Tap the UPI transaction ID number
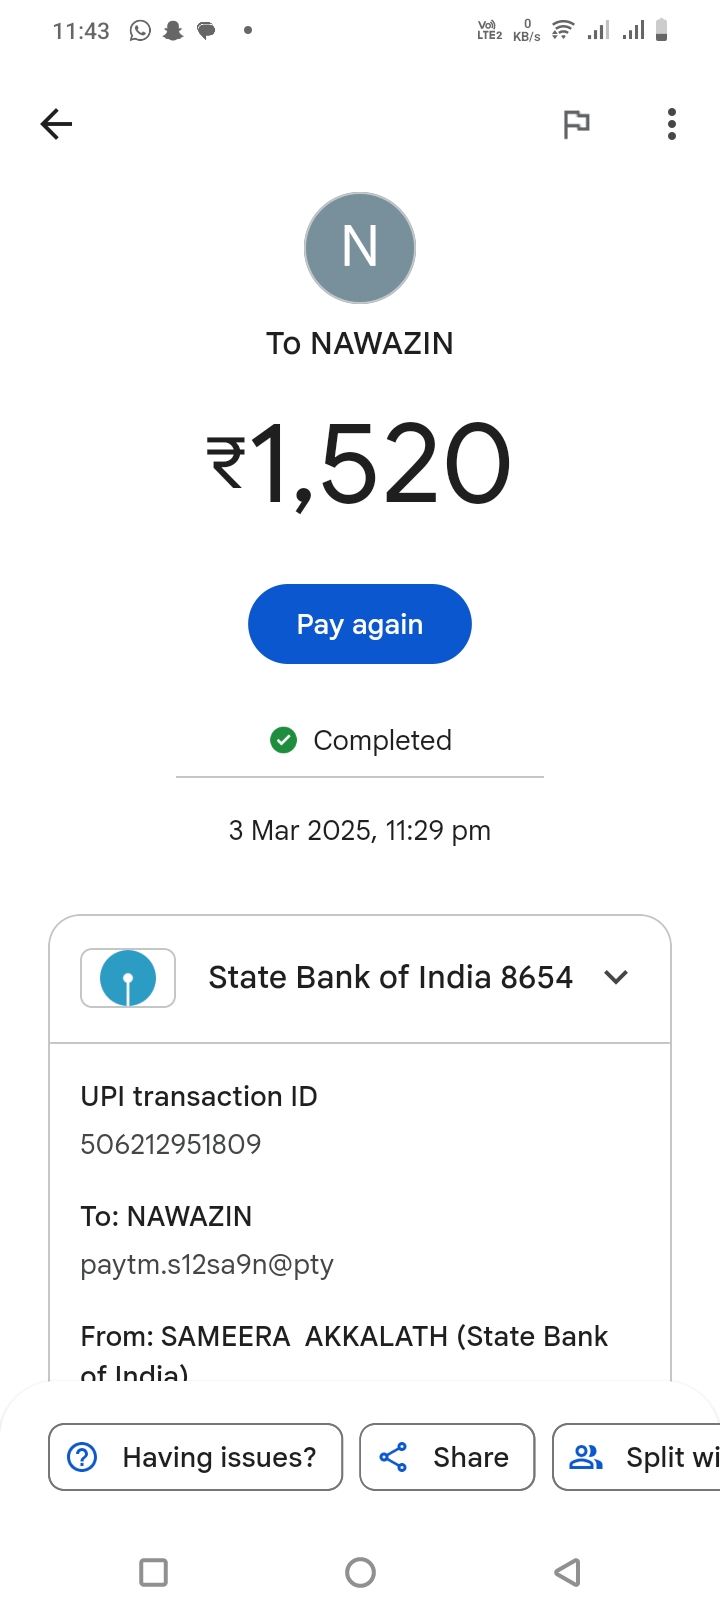The height and width of the screenshot is (1612, 720). (171, 1144)
